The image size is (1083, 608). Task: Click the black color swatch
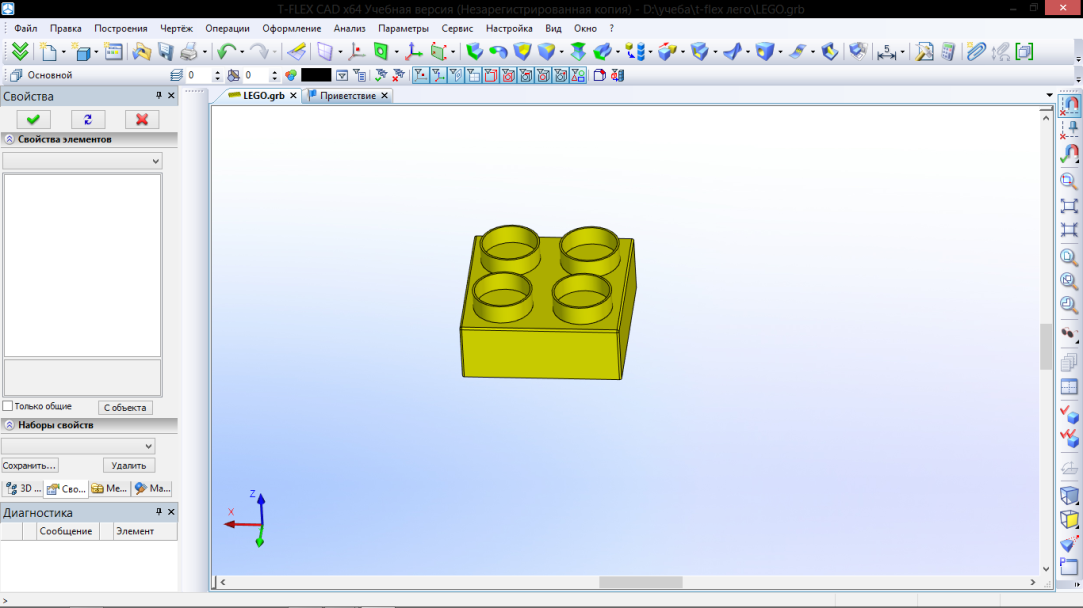tap(316, 75)
